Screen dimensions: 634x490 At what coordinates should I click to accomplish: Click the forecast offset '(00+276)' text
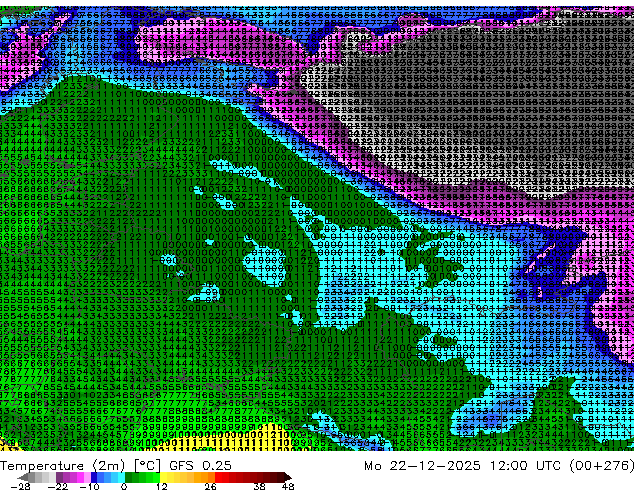(x=602, y=466)
